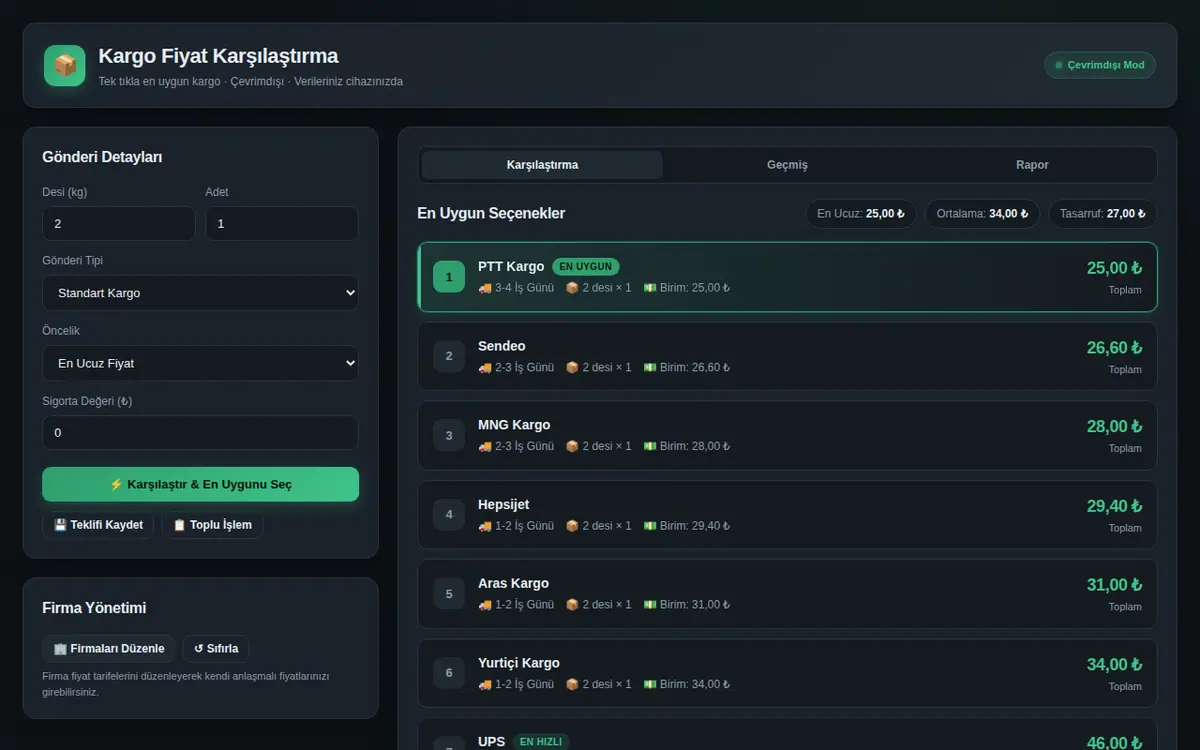
Task: Click Karşılaştır & En Uygunu Seç button
Action: click(200, 484)
